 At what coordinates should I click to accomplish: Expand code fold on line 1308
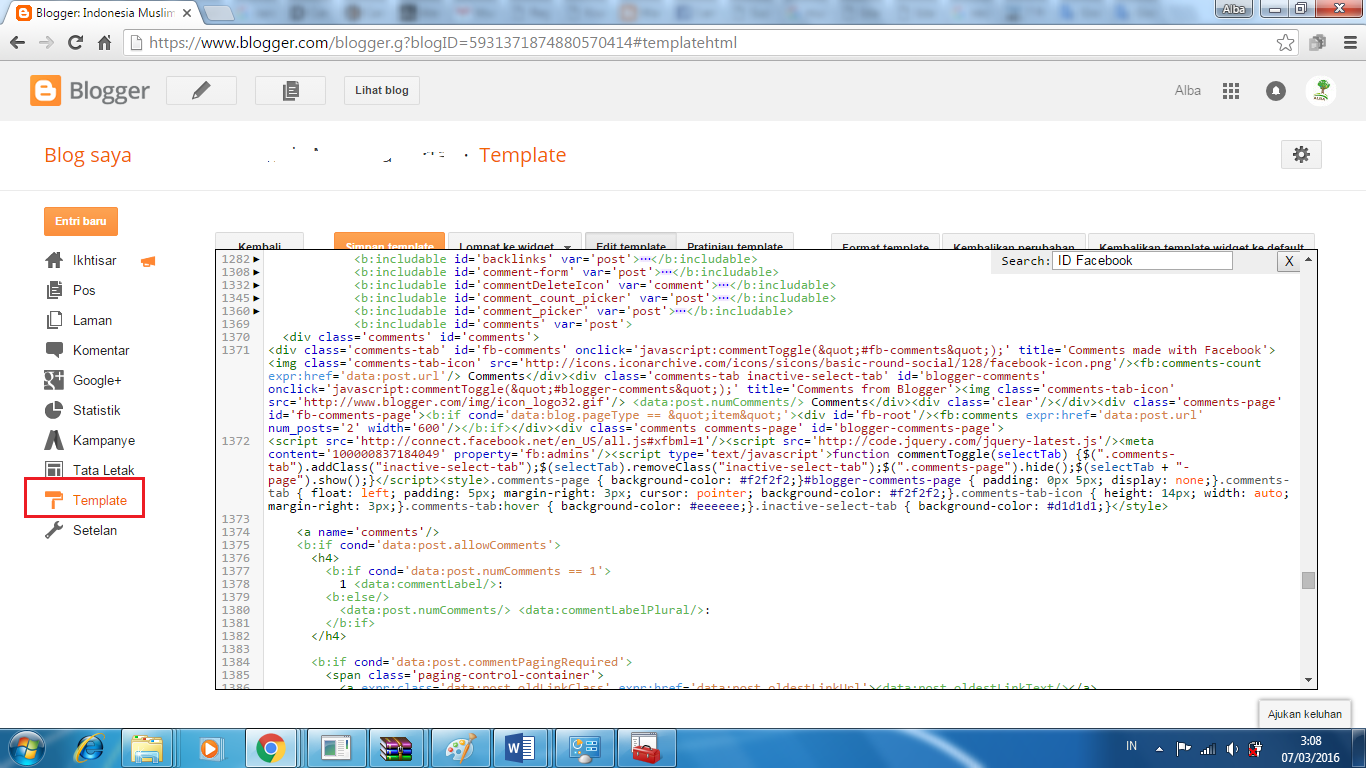pos(256,272)
